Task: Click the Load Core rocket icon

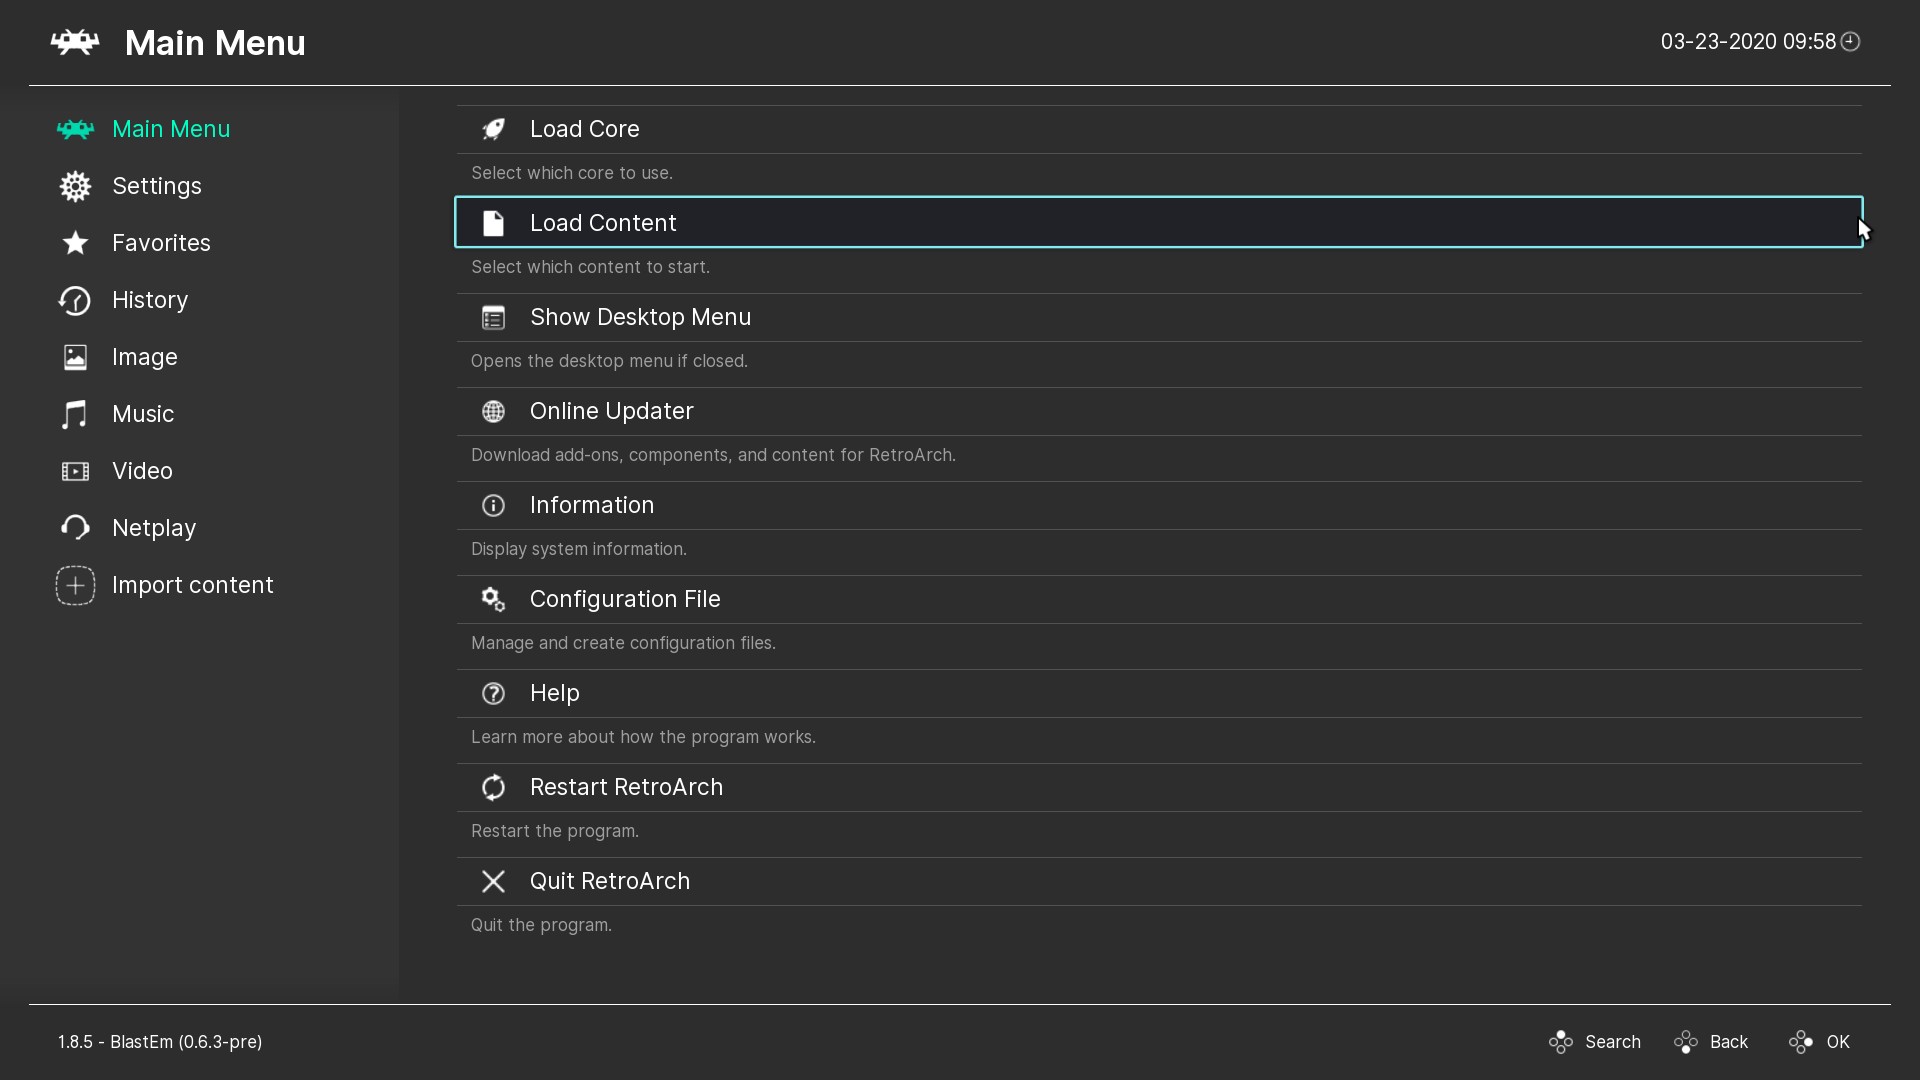Action: [493, 128]
